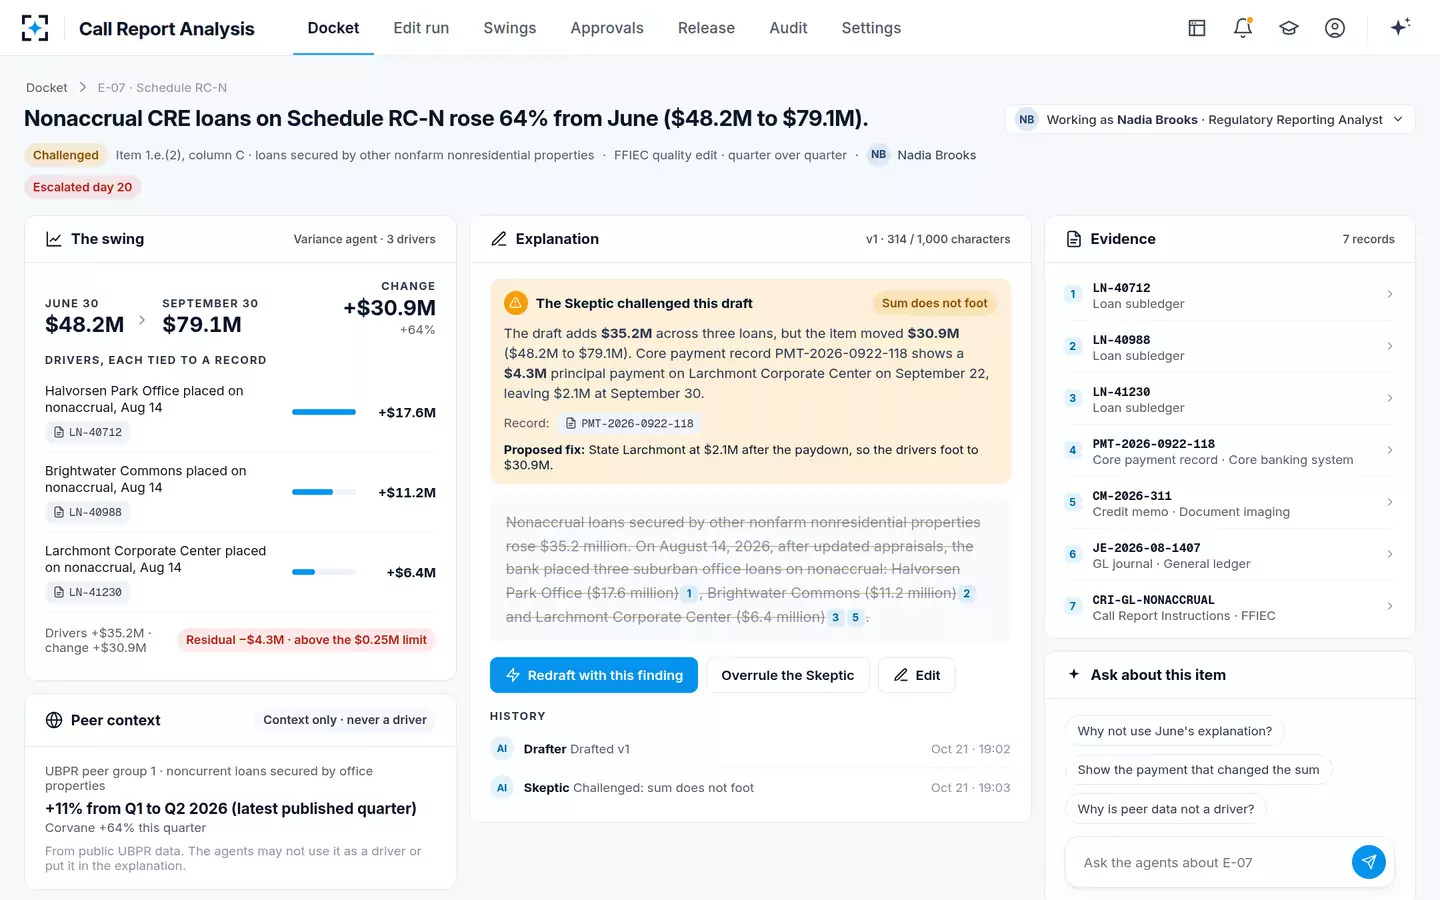The height and width of the screenshot is (900, 1440).
Task: Click citation marker 5 in the struck-through draft
Action: (855, 617)
